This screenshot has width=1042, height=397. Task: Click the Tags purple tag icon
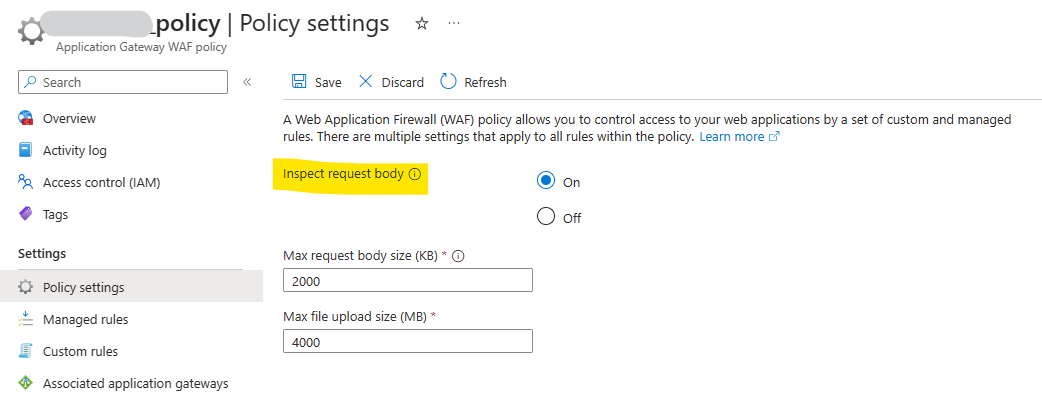click(x=26, y=214)
